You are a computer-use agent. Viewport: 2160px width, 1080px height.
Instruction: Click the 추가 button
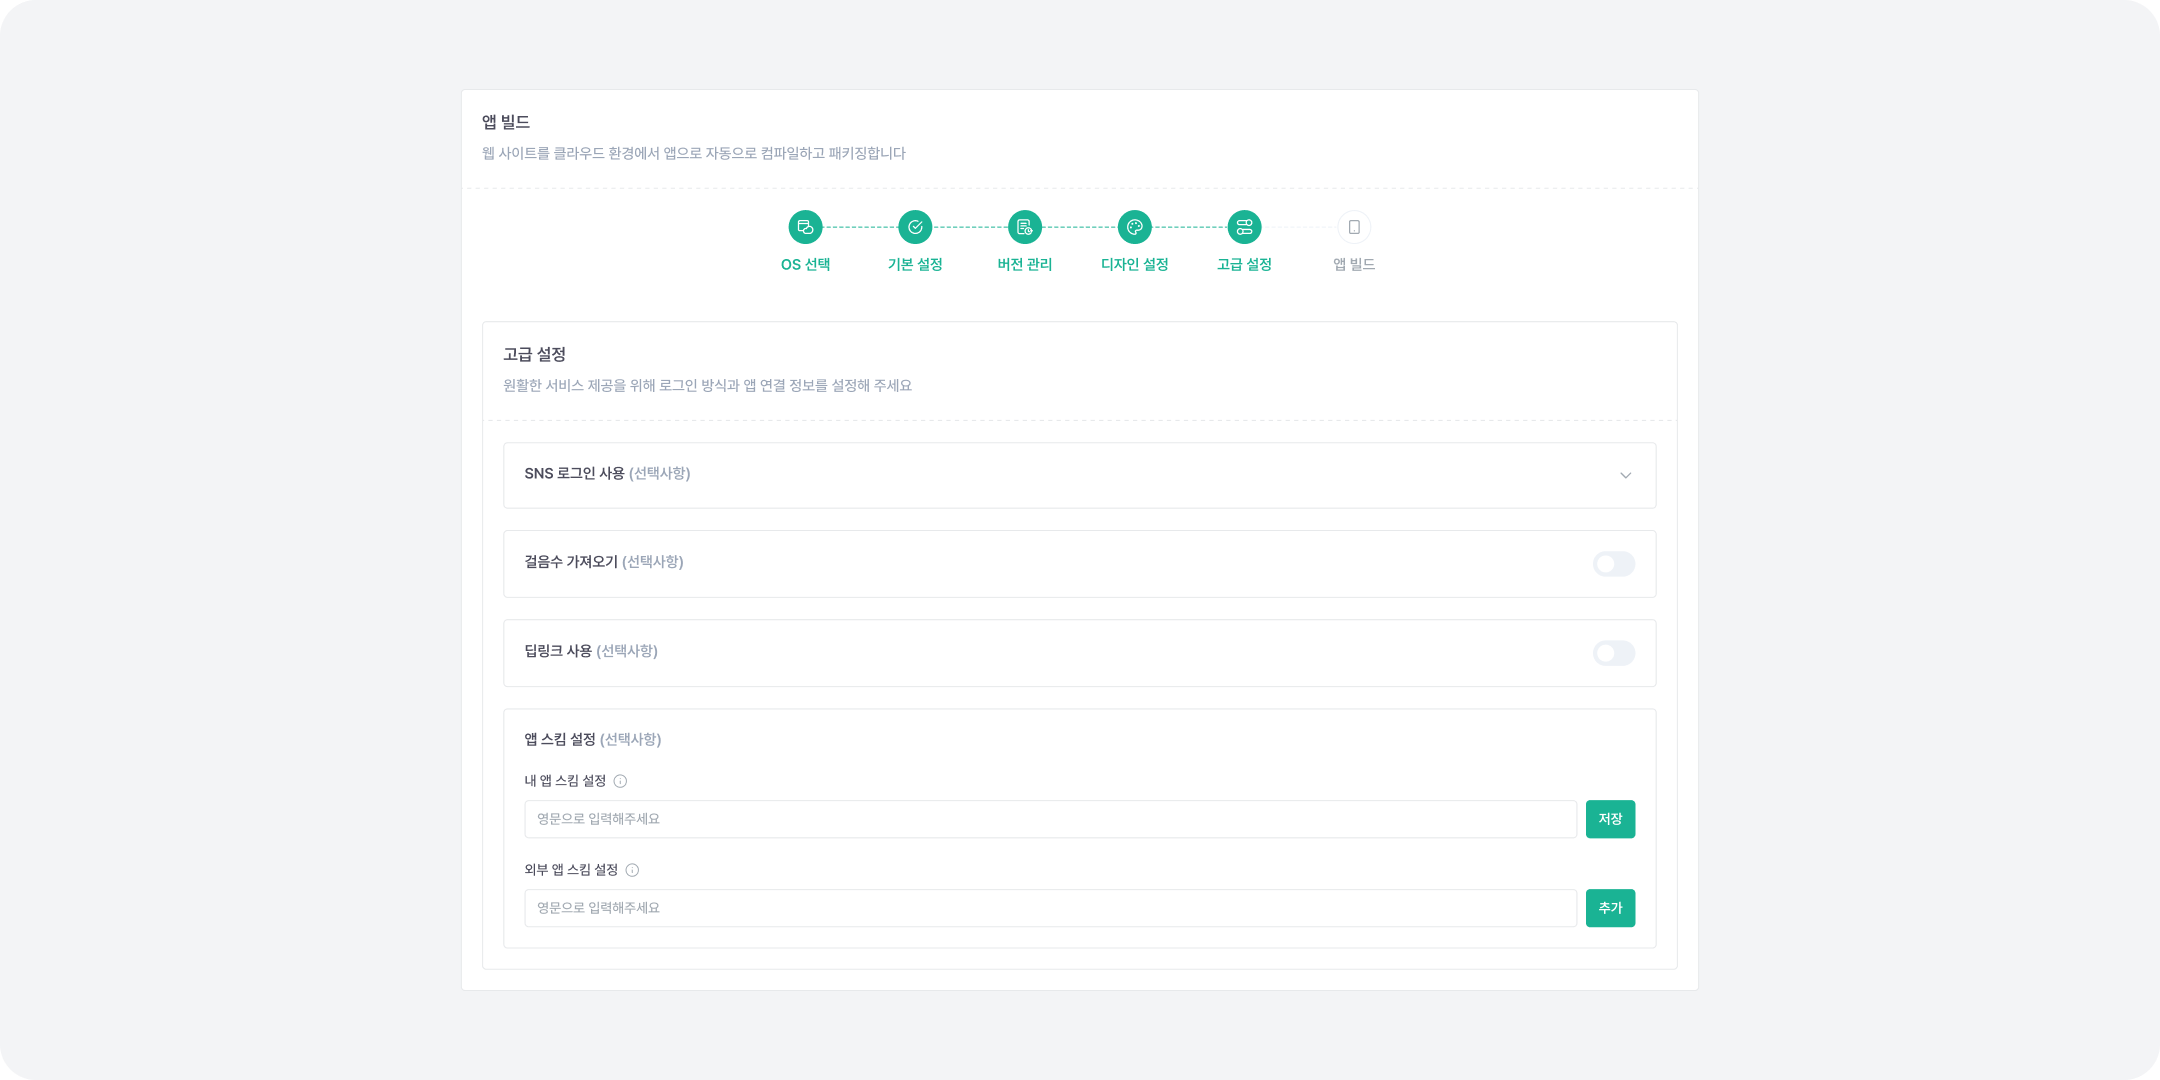(1610, 908)
